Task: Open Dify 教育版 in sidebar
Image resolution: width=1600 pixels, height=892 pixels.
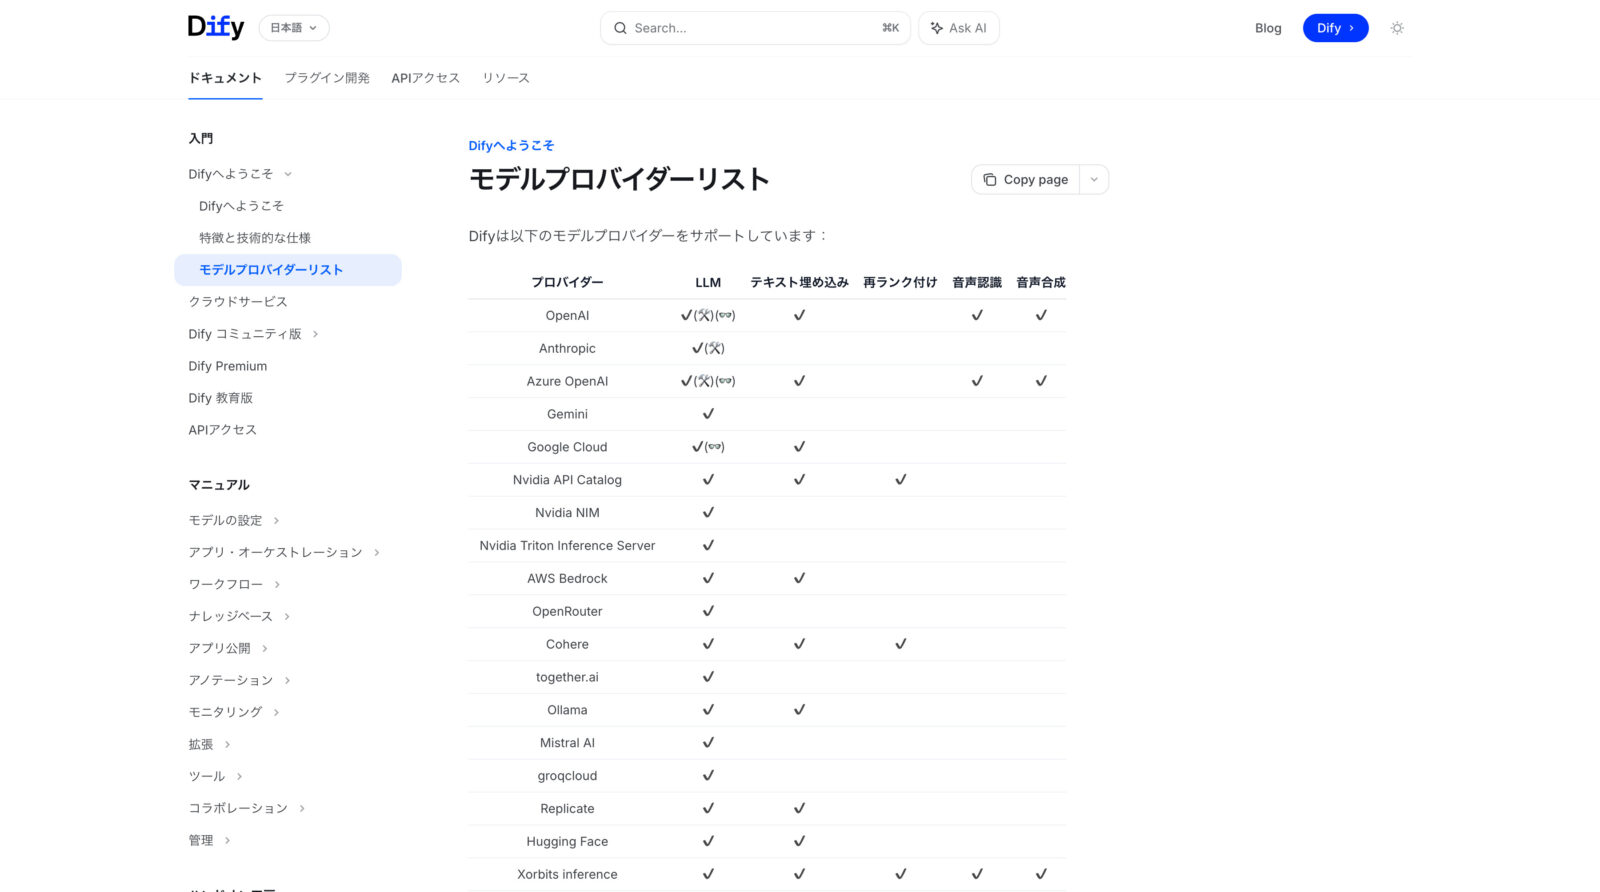Action: point(221,398)
